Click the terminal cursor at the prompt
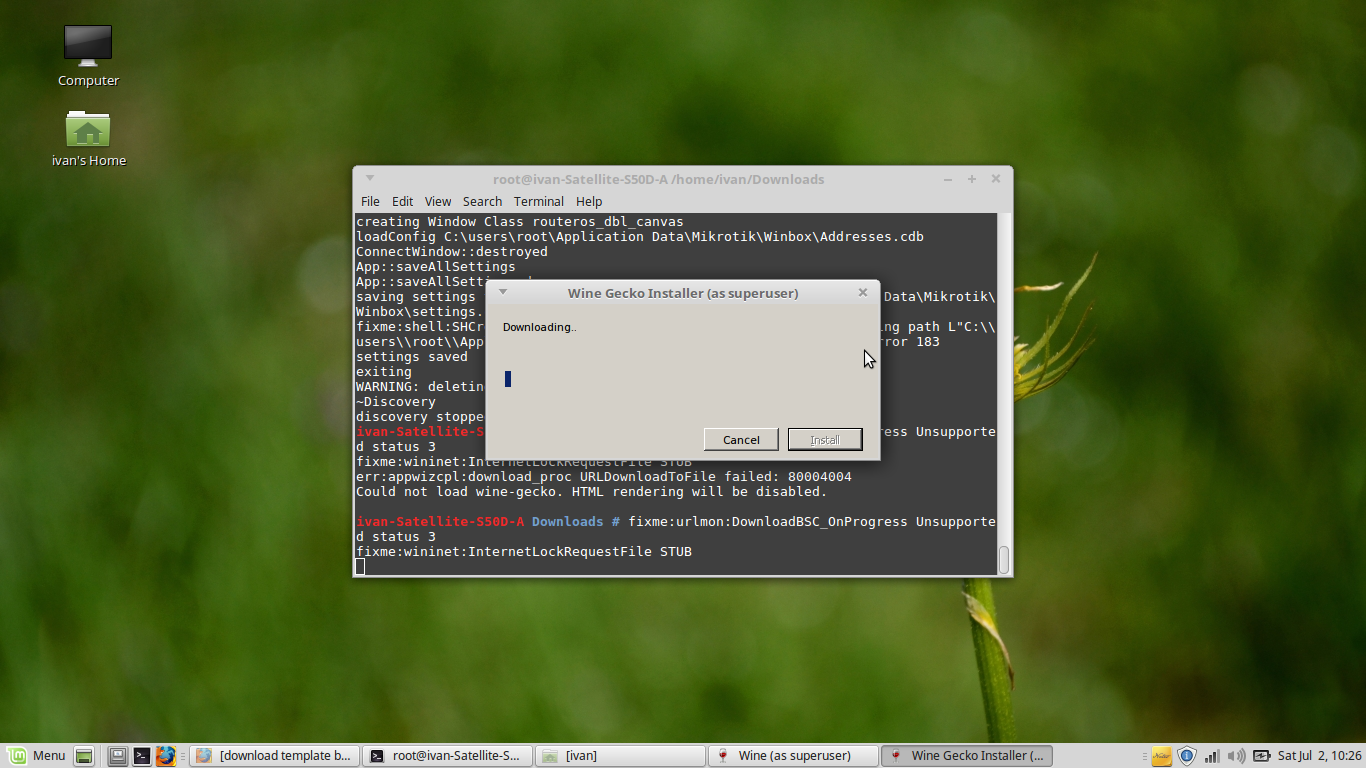The image size is (1366, 768). click(x=360, y=567)
